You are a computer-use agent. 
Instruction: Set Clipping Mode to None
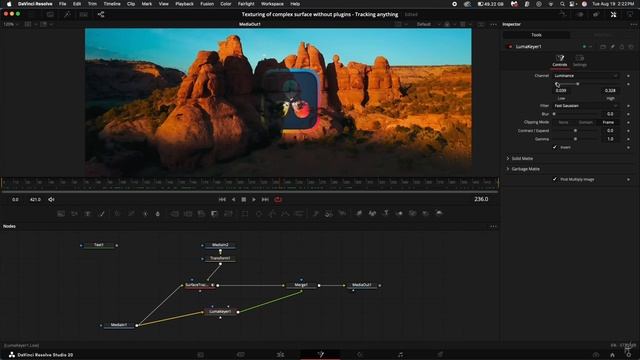click(x=563, y=122)
